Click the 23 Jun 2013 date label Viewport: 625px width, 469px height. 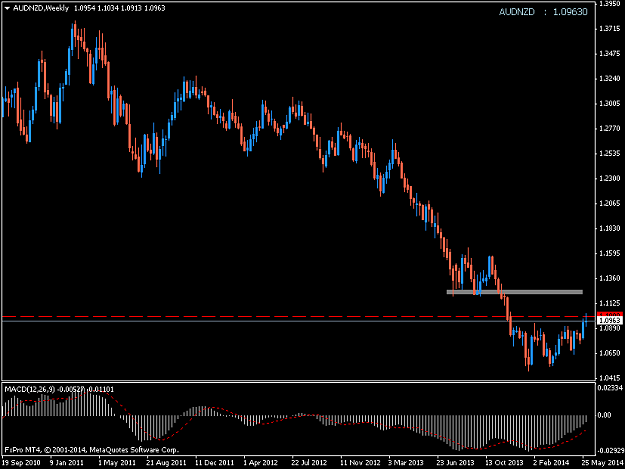coord(455,463)
